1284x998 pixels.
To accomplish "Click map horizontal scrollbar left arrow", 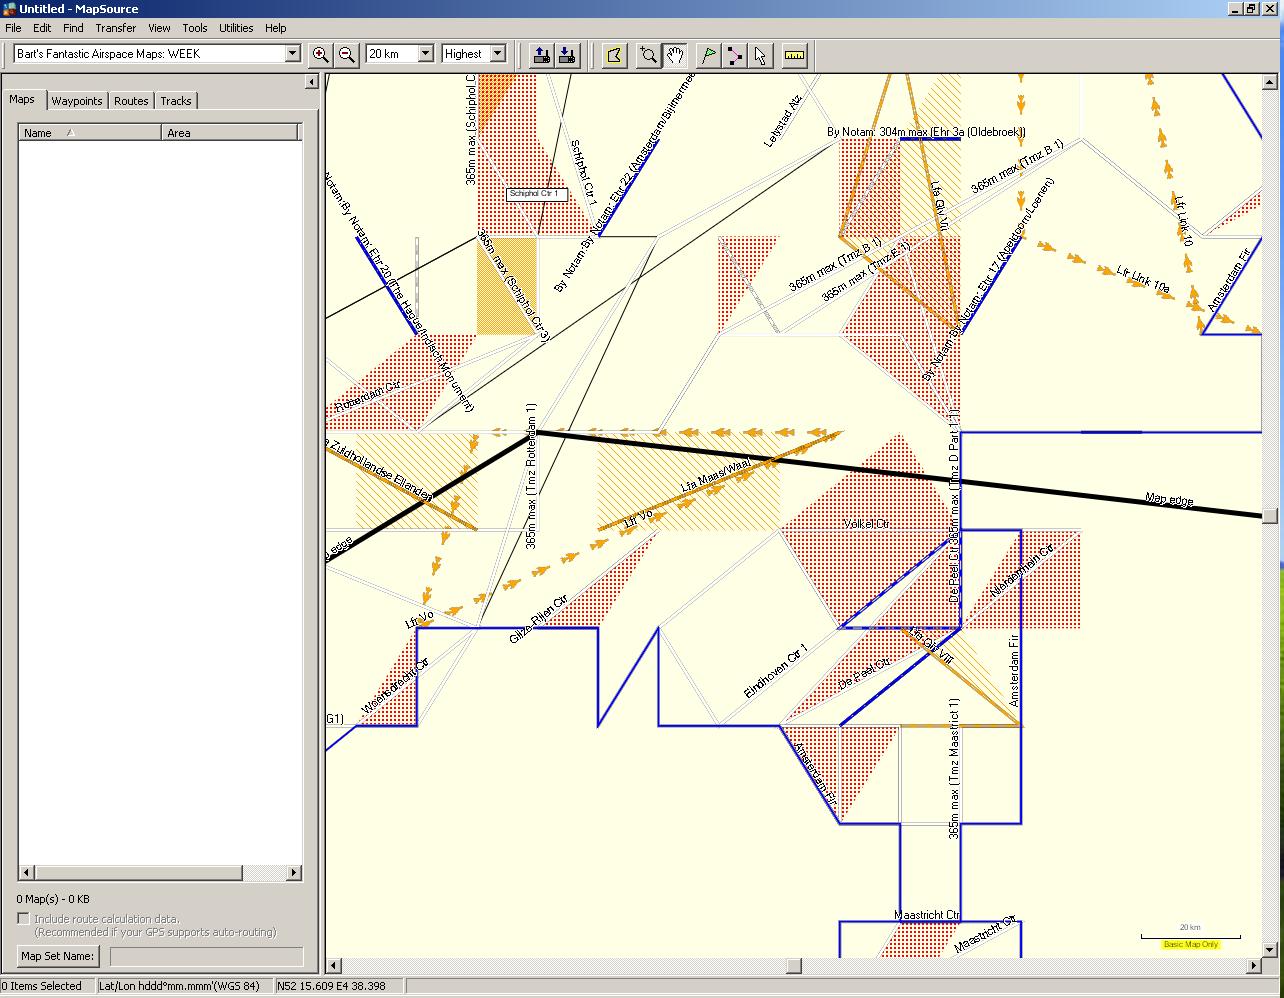I will tap(334, 966).
